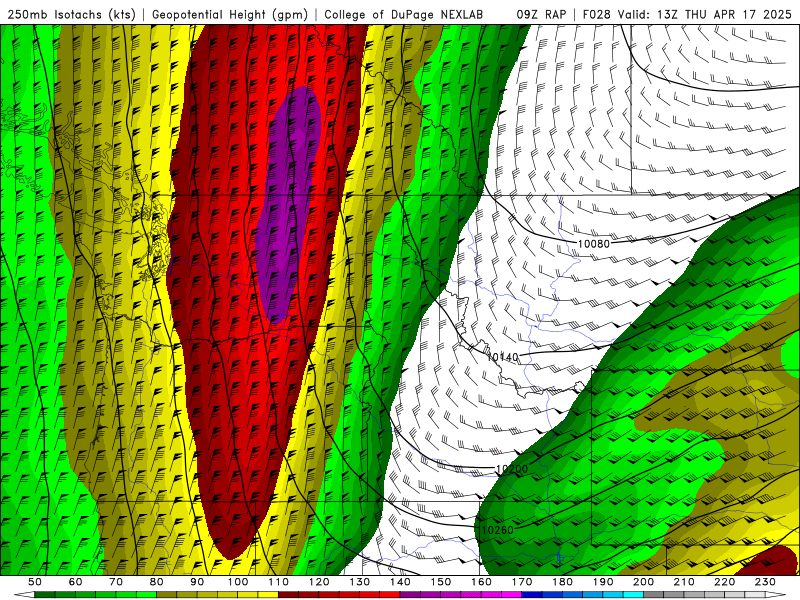800x600 pixels.
Task: Click the '250mb Isotachs (kts)' title text
Action: pyautogui.click(x=71, y=14)
